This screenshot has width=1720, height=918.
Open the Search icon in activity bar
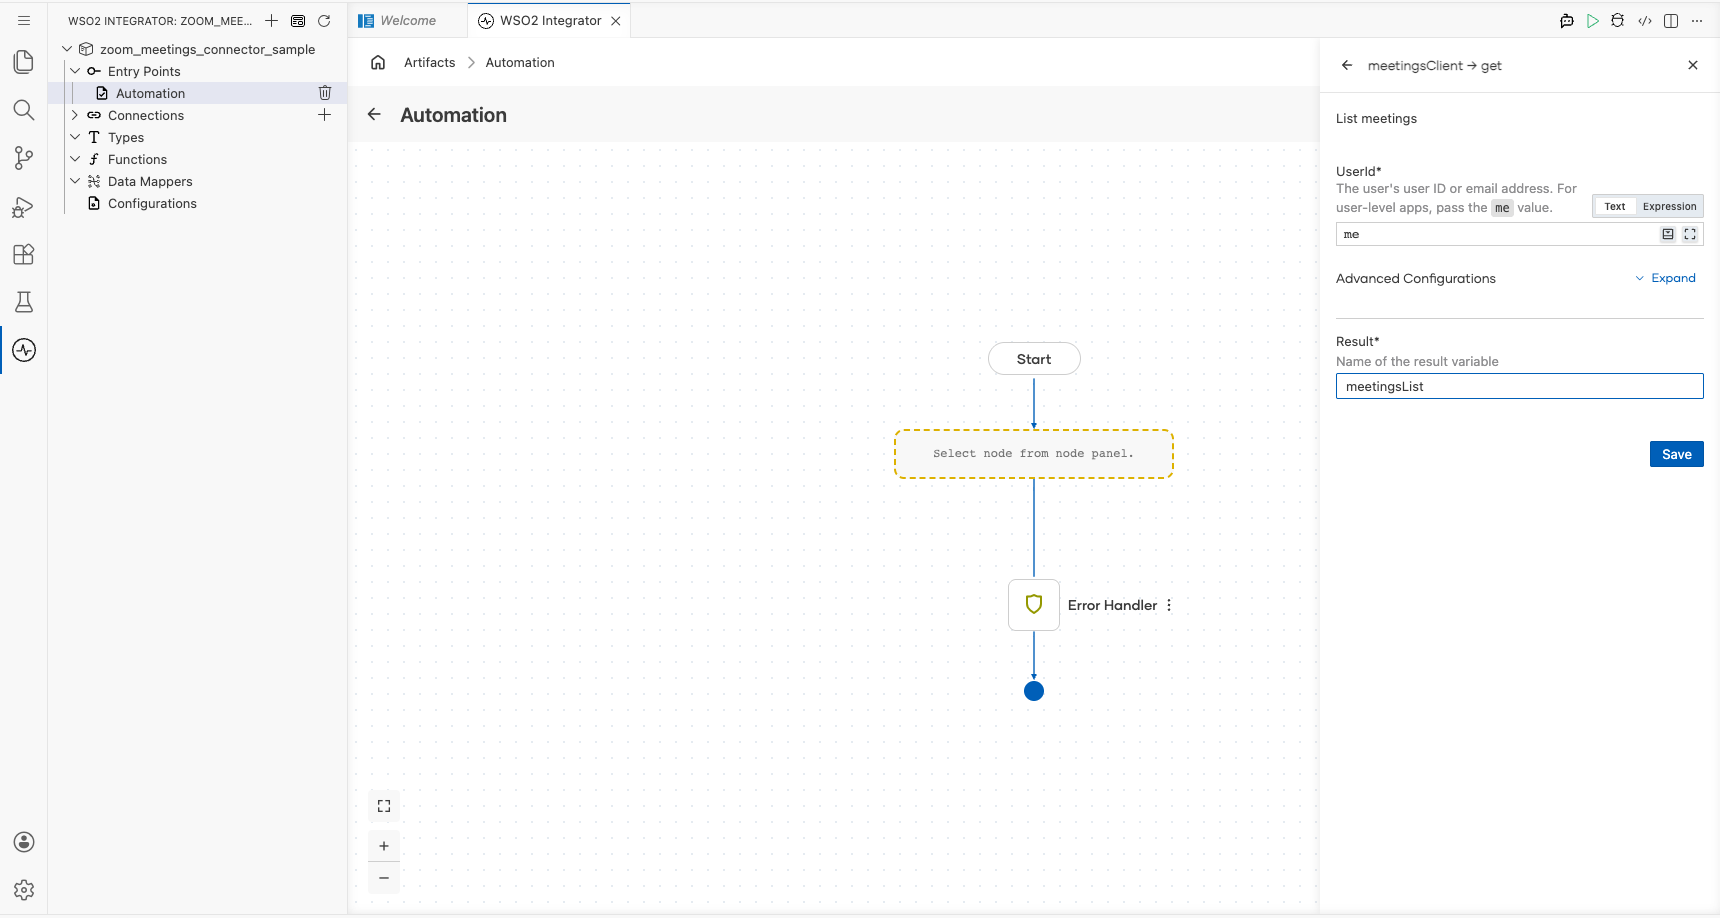tap(24, 110)
